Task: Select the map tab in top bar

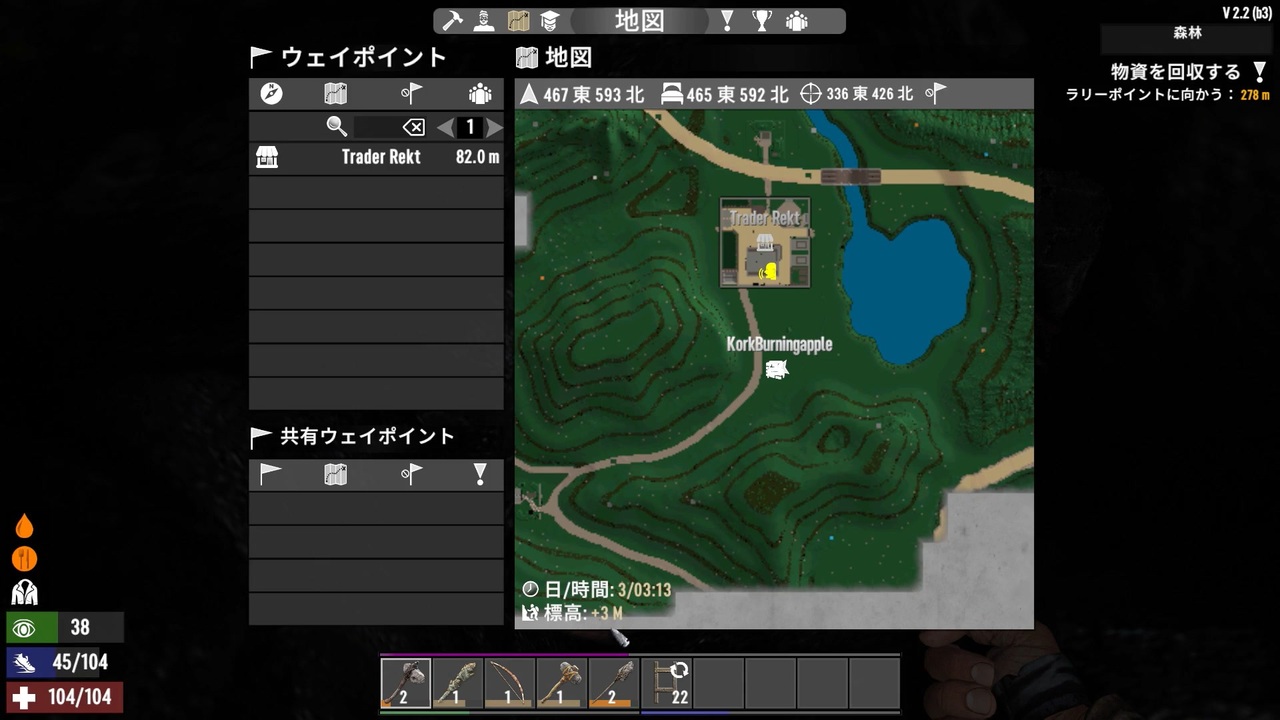Action: click(x=517, y=21)
